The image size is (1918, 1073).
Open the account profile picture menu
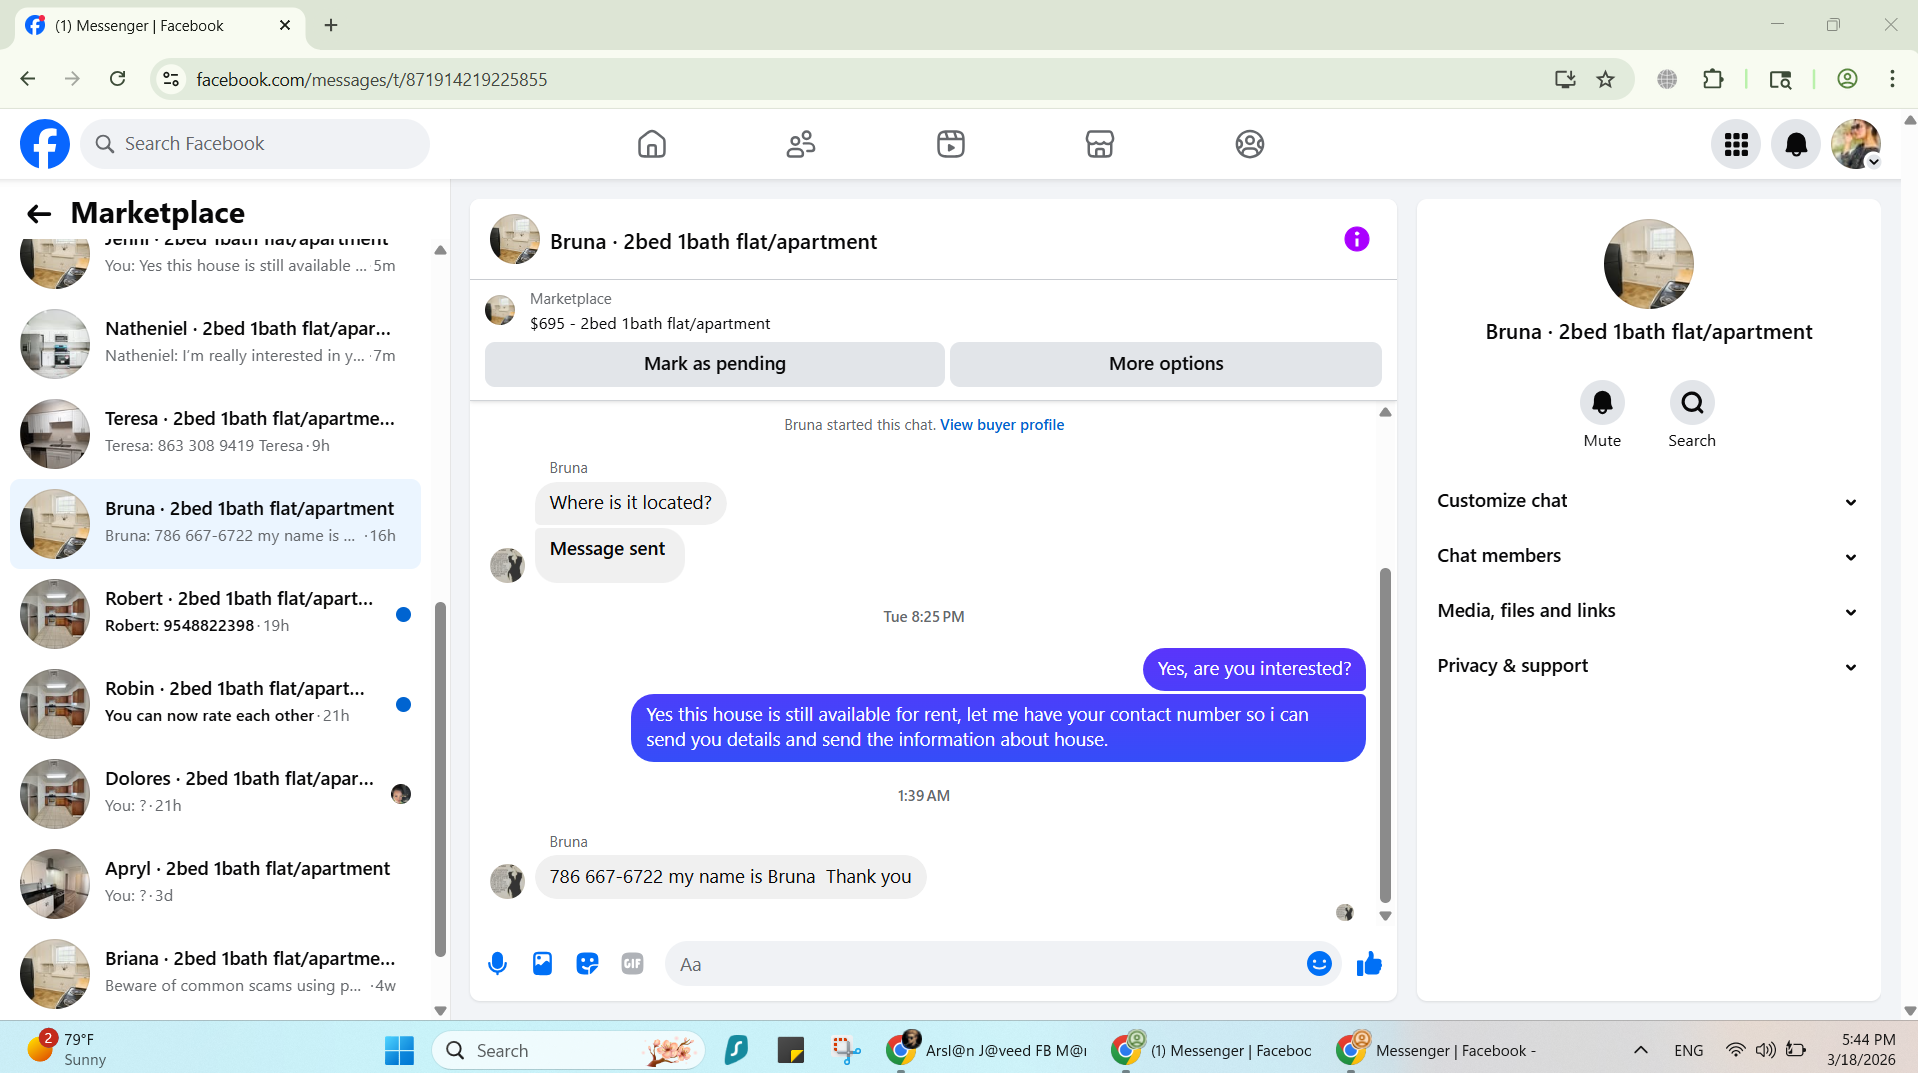(x=1856, y=144)
